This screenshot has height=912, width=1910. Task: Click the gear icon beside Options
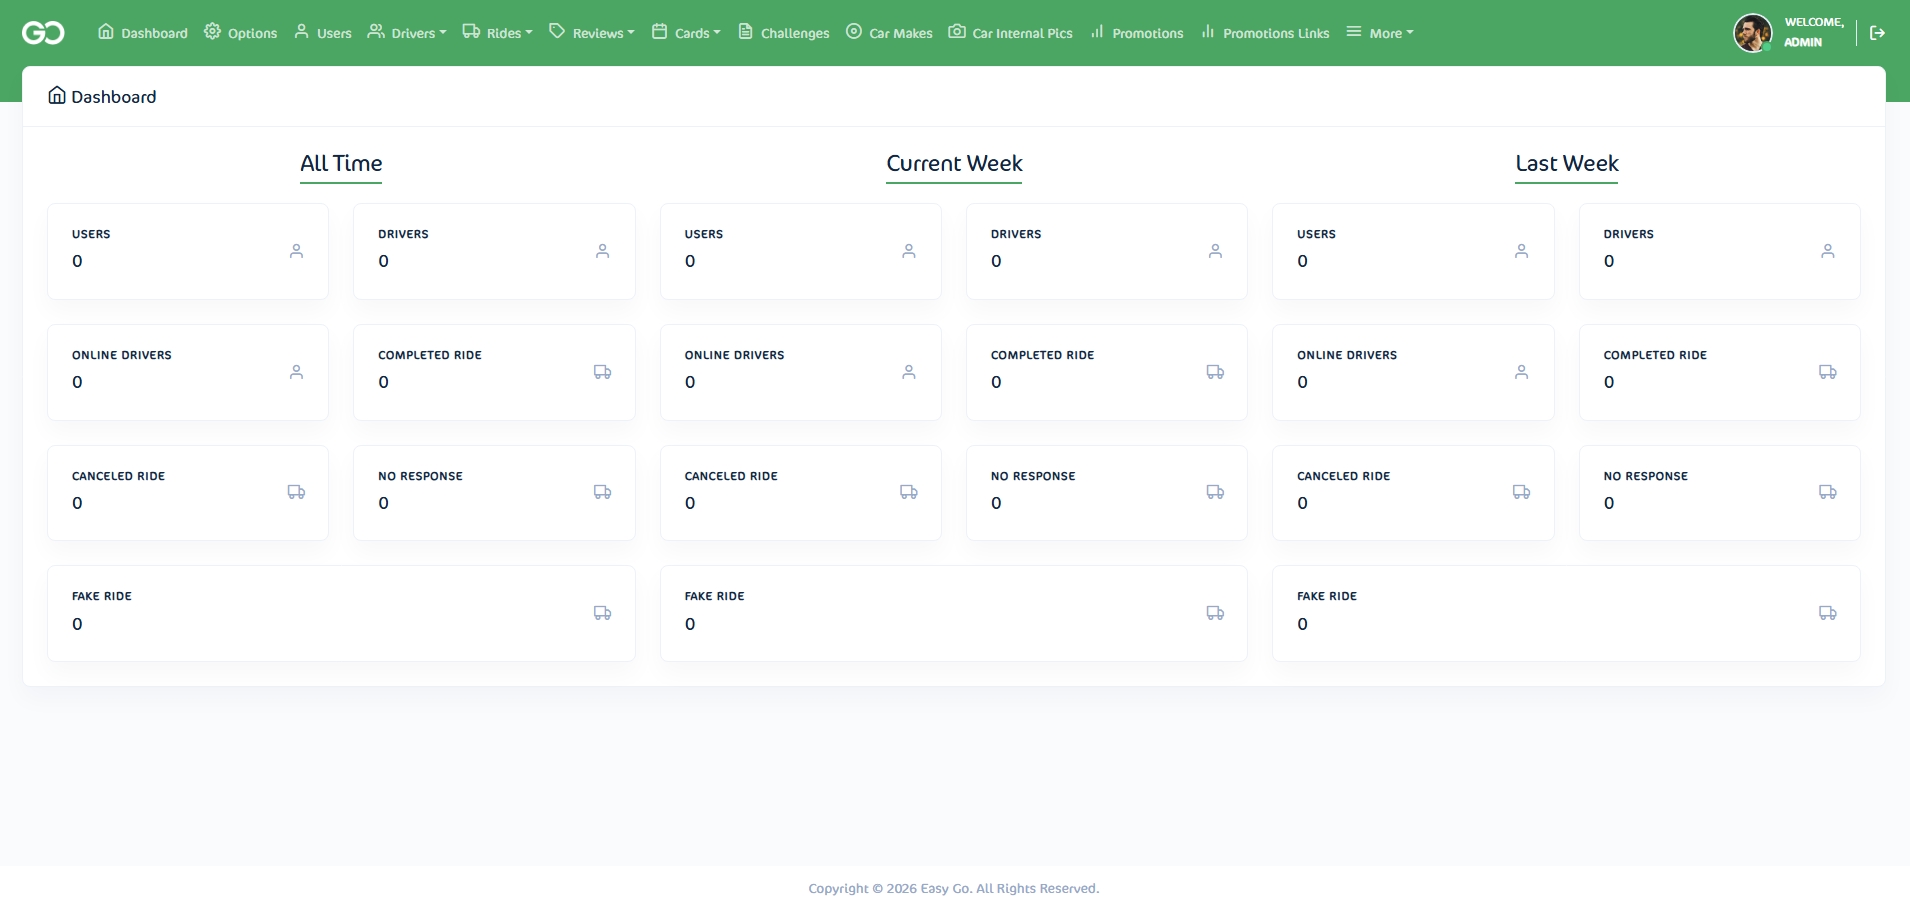click(x=212, y=32)
